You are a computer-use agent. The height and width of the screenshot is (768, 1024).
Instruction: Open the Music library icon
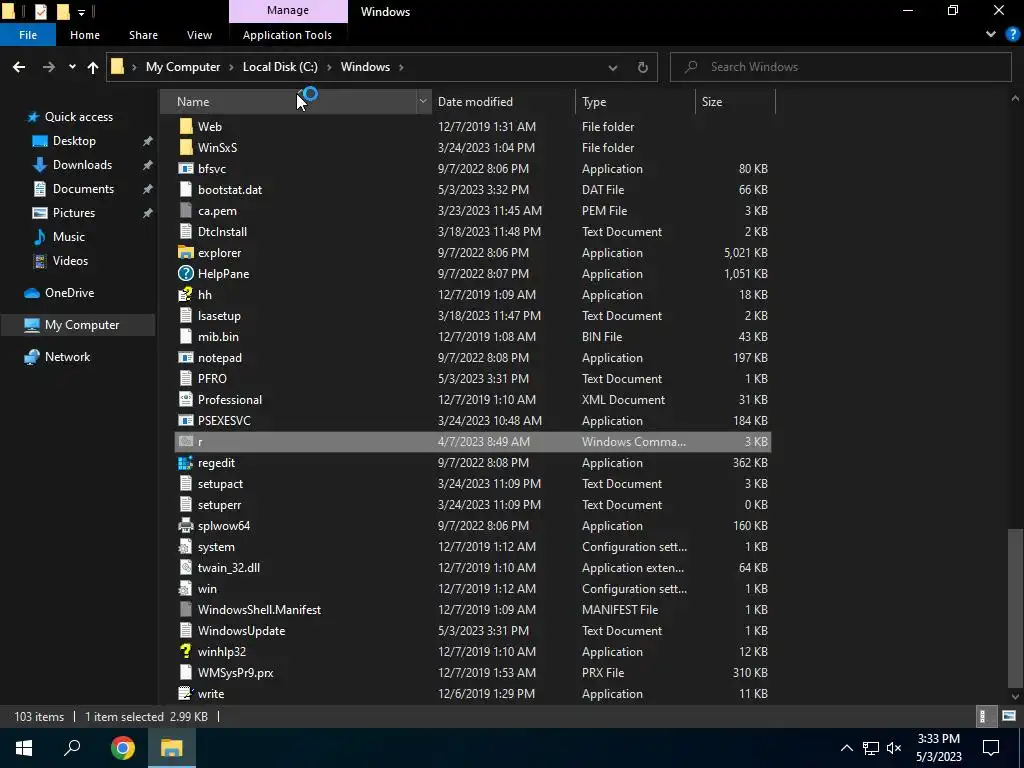40,236
